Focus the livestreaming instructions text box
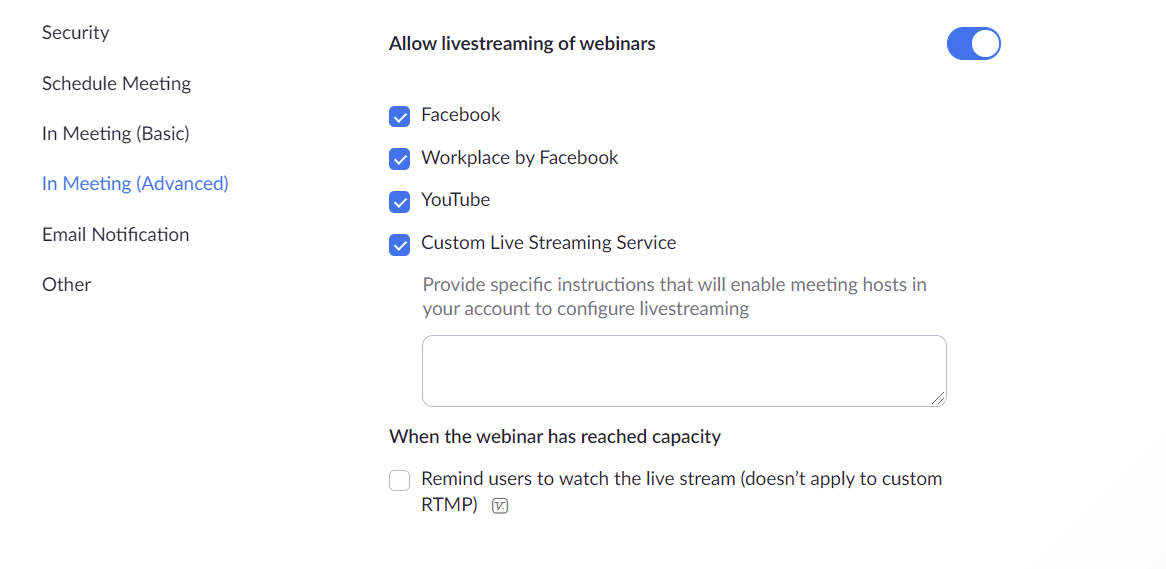Image resolution: width=1166 pixels, height=569 pixels. pos(684,371)
